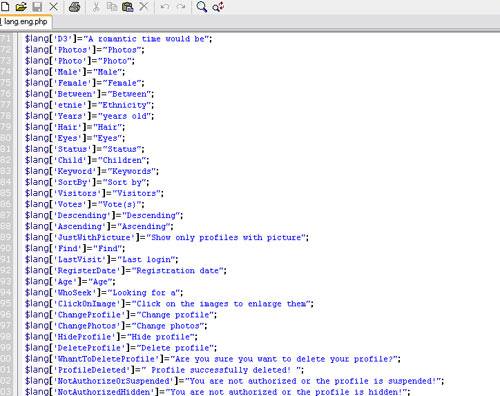Click the $lang['Eyes'] line
Image resolution: width=500 pixels, height=396 pixels.
tap(75, 138)
